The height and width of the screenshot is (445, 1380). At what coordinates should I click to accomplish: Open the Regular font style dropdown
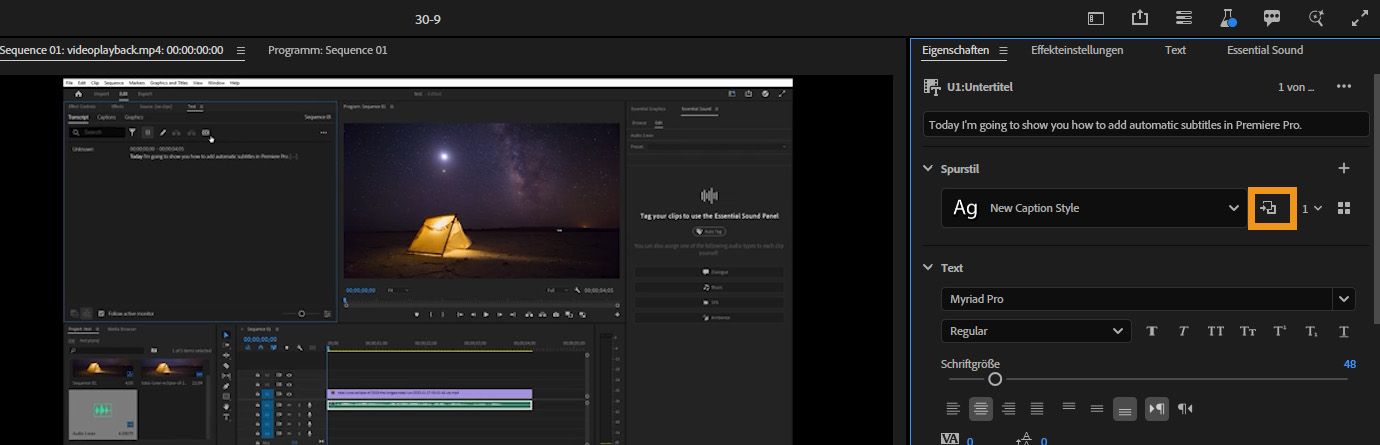pos(1035,331)
